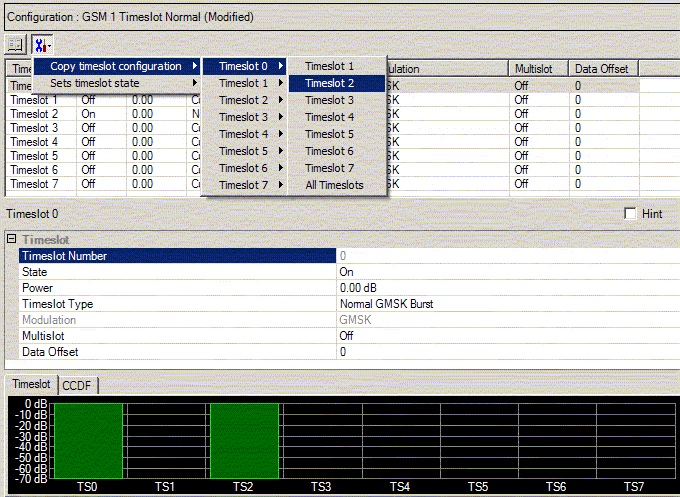Image resolution: width=680 pixels, height=497 pixels.
Task: Click the TS4 label under graph
Action: [x=399, y=487]
